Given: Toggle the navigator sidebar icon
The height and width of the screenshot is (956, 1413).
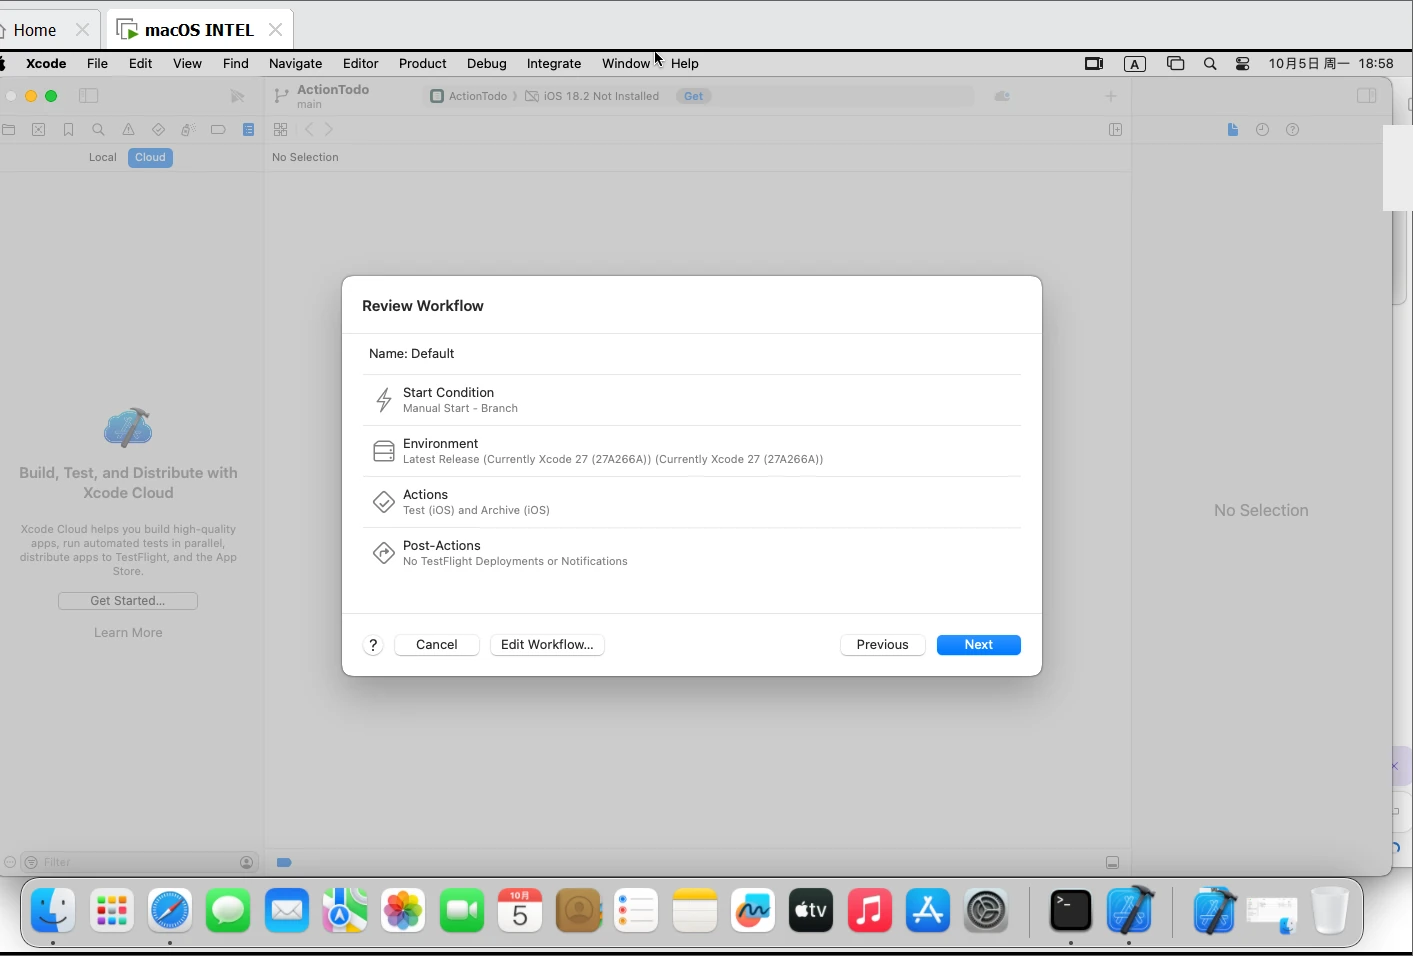Looking at the screenshot, I should [88, 96].
